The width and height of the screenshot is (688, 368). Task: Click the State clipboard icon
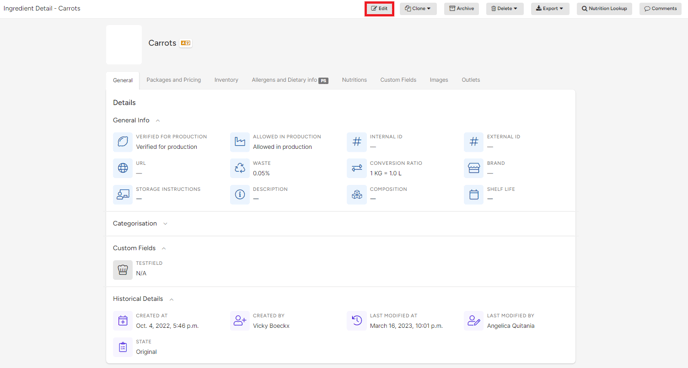coord(123,347)
